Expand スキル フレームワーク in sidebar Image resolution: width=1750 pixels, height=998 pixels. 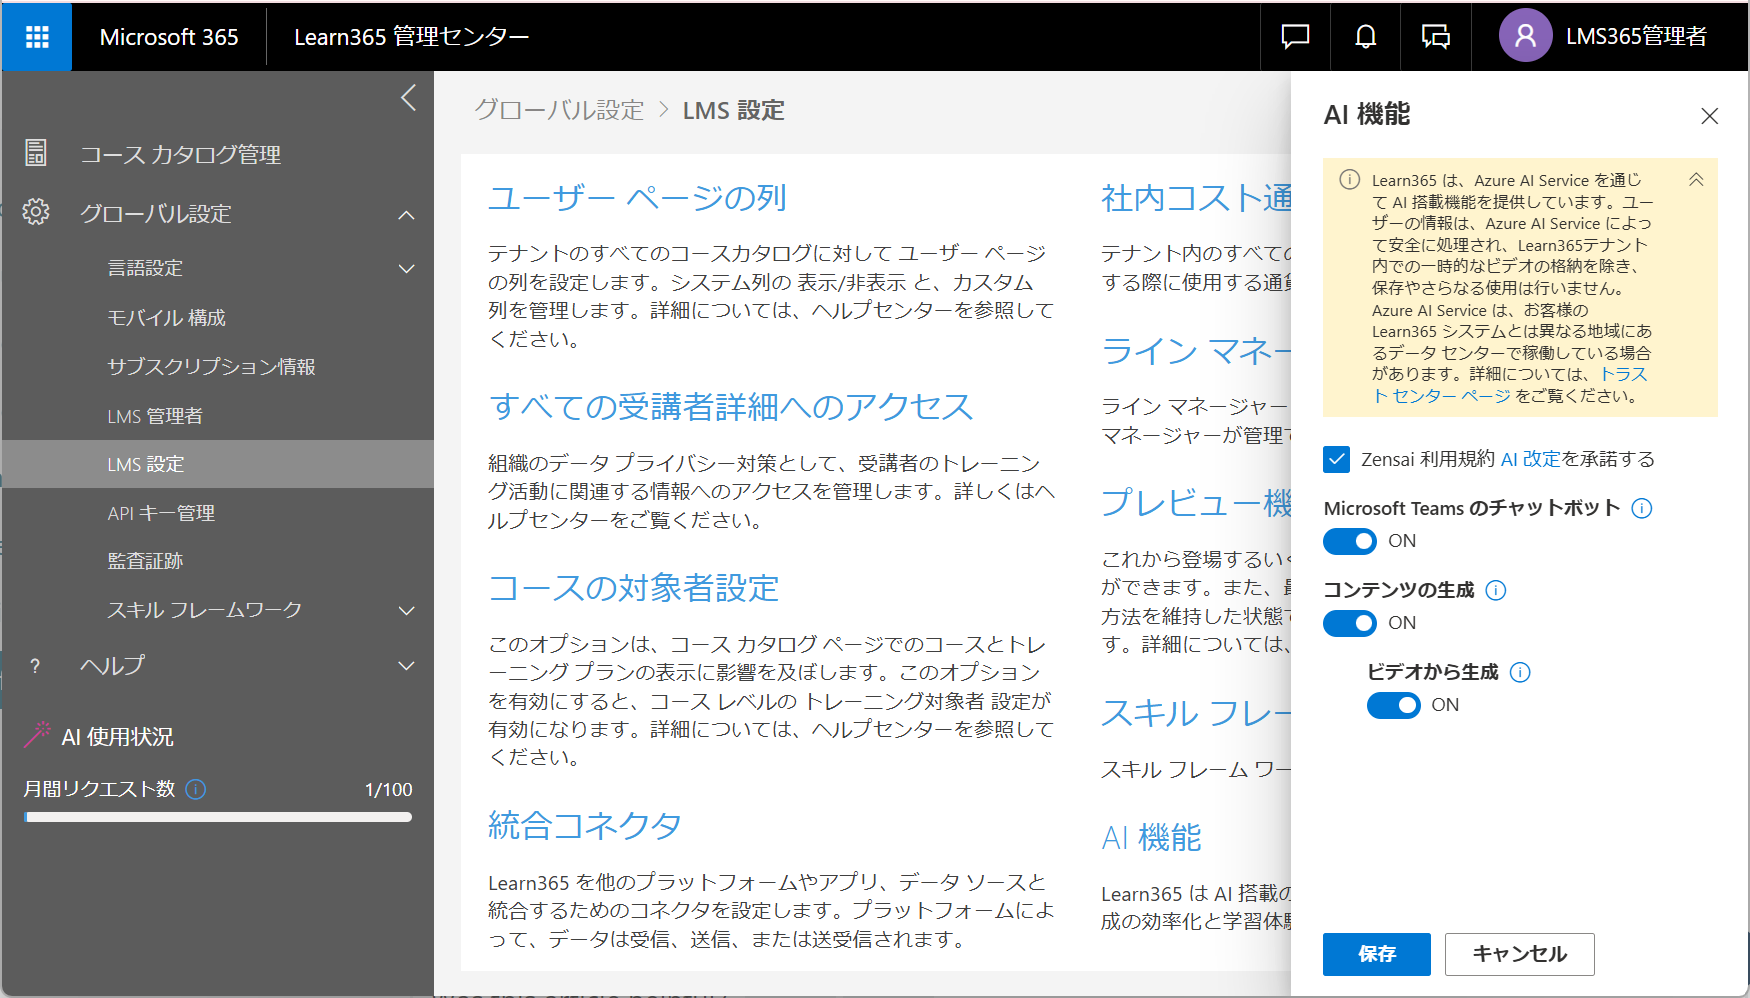pos(406,610)
